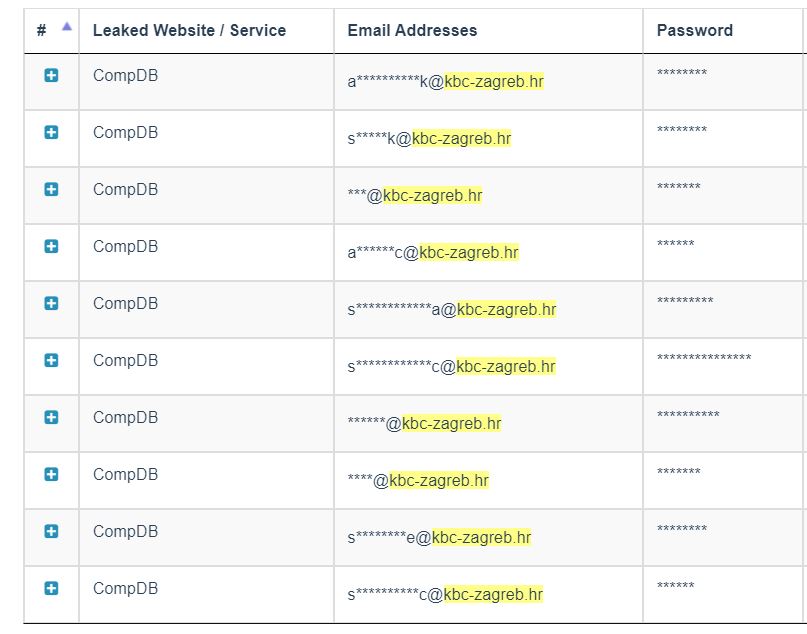Click plus icon beside a******c@kbc-zagreb.hr
This screenshot has height=634, width=807.
(51, 246)
